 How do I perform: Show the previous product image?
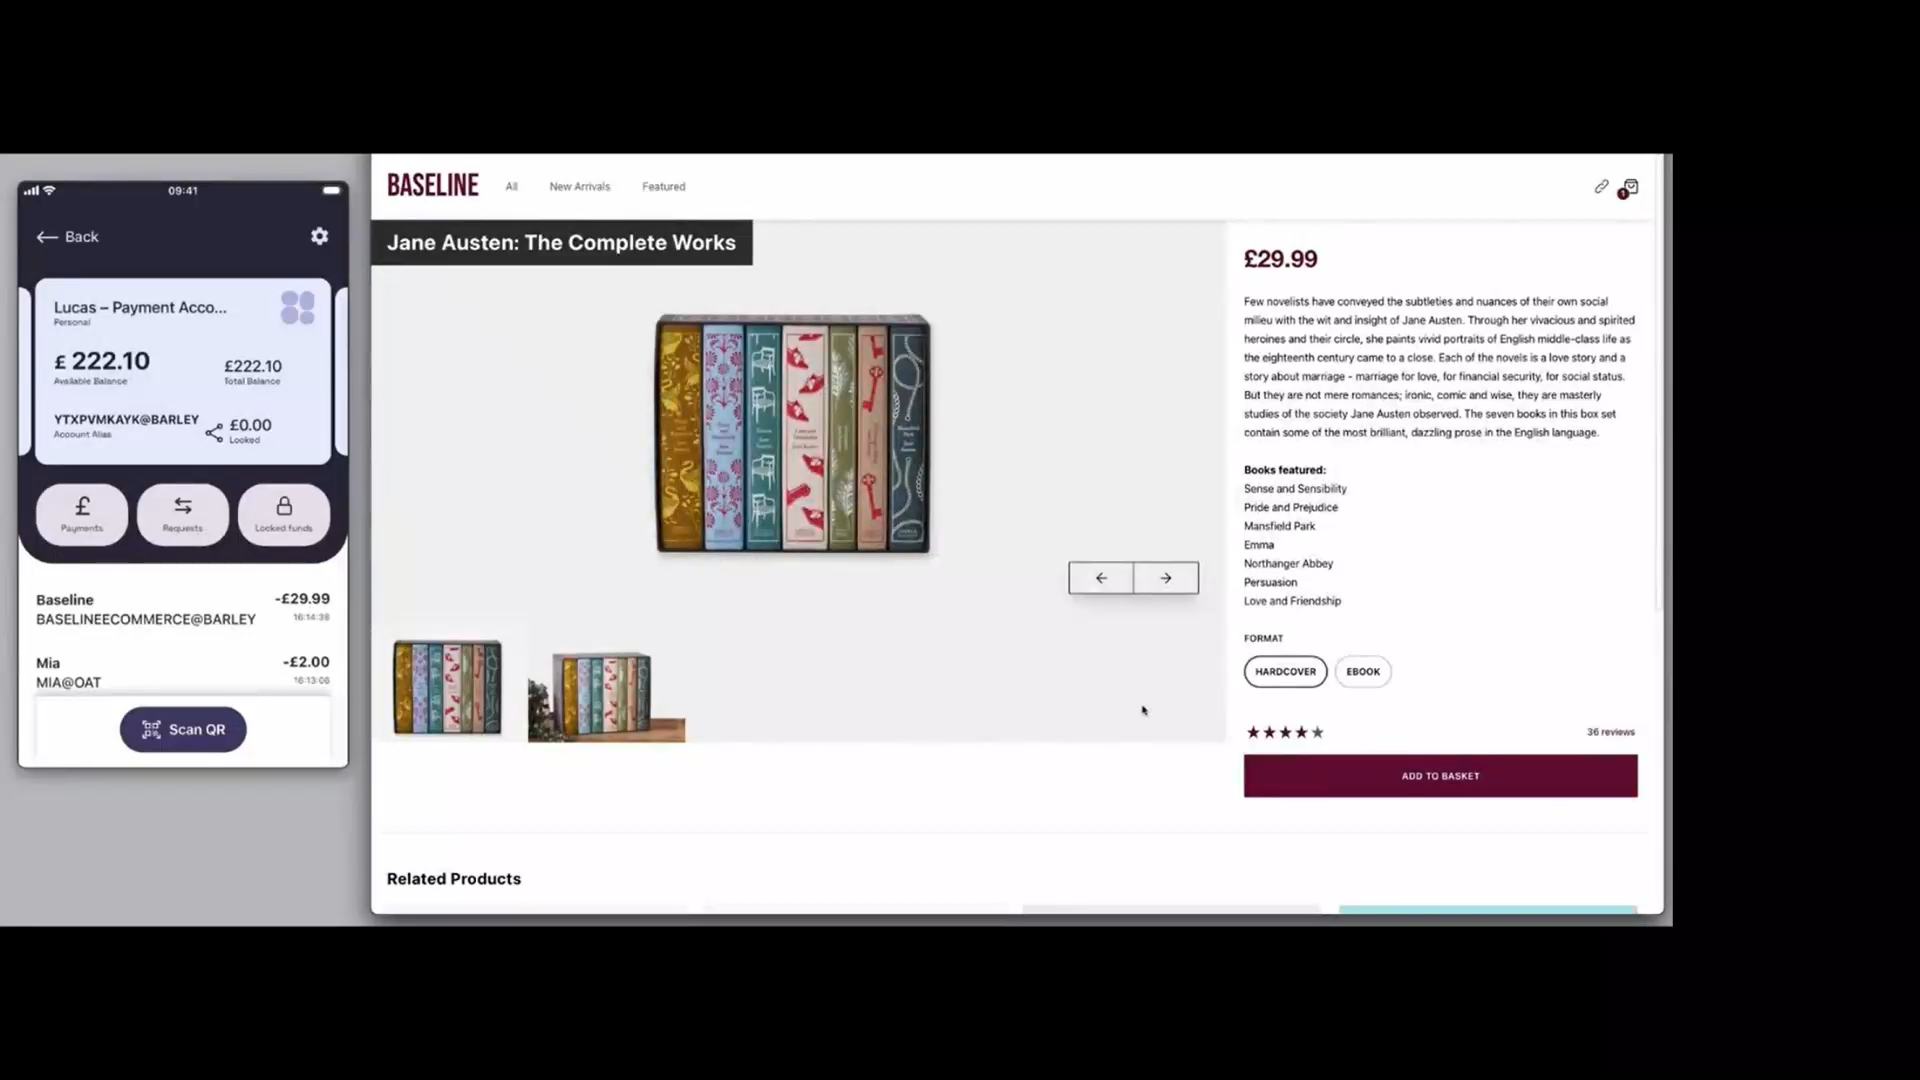coord(1101,578)
